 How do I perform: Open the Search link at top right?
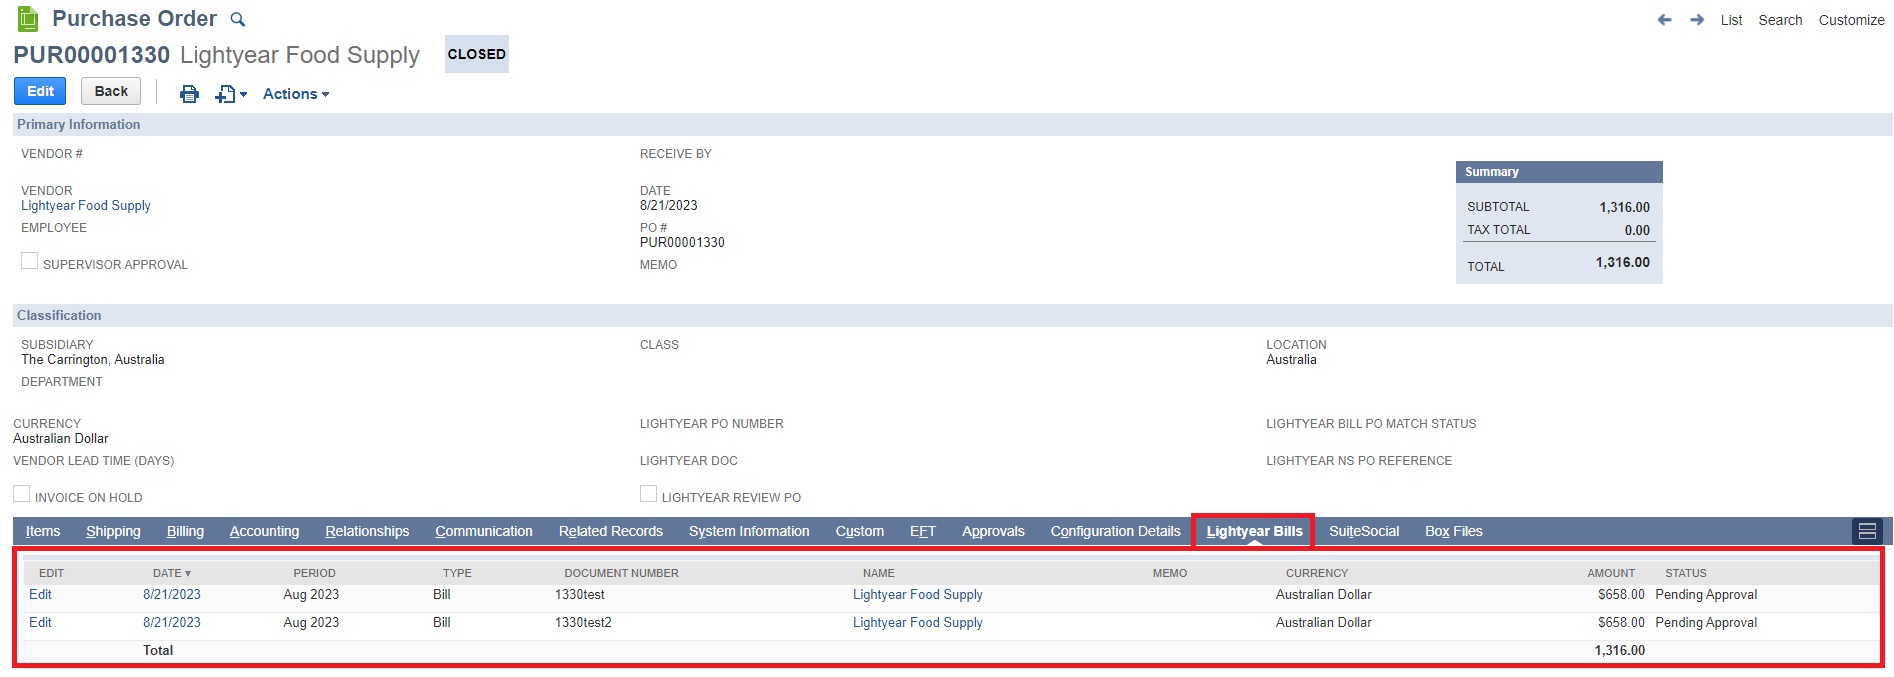pos(1780,20)
